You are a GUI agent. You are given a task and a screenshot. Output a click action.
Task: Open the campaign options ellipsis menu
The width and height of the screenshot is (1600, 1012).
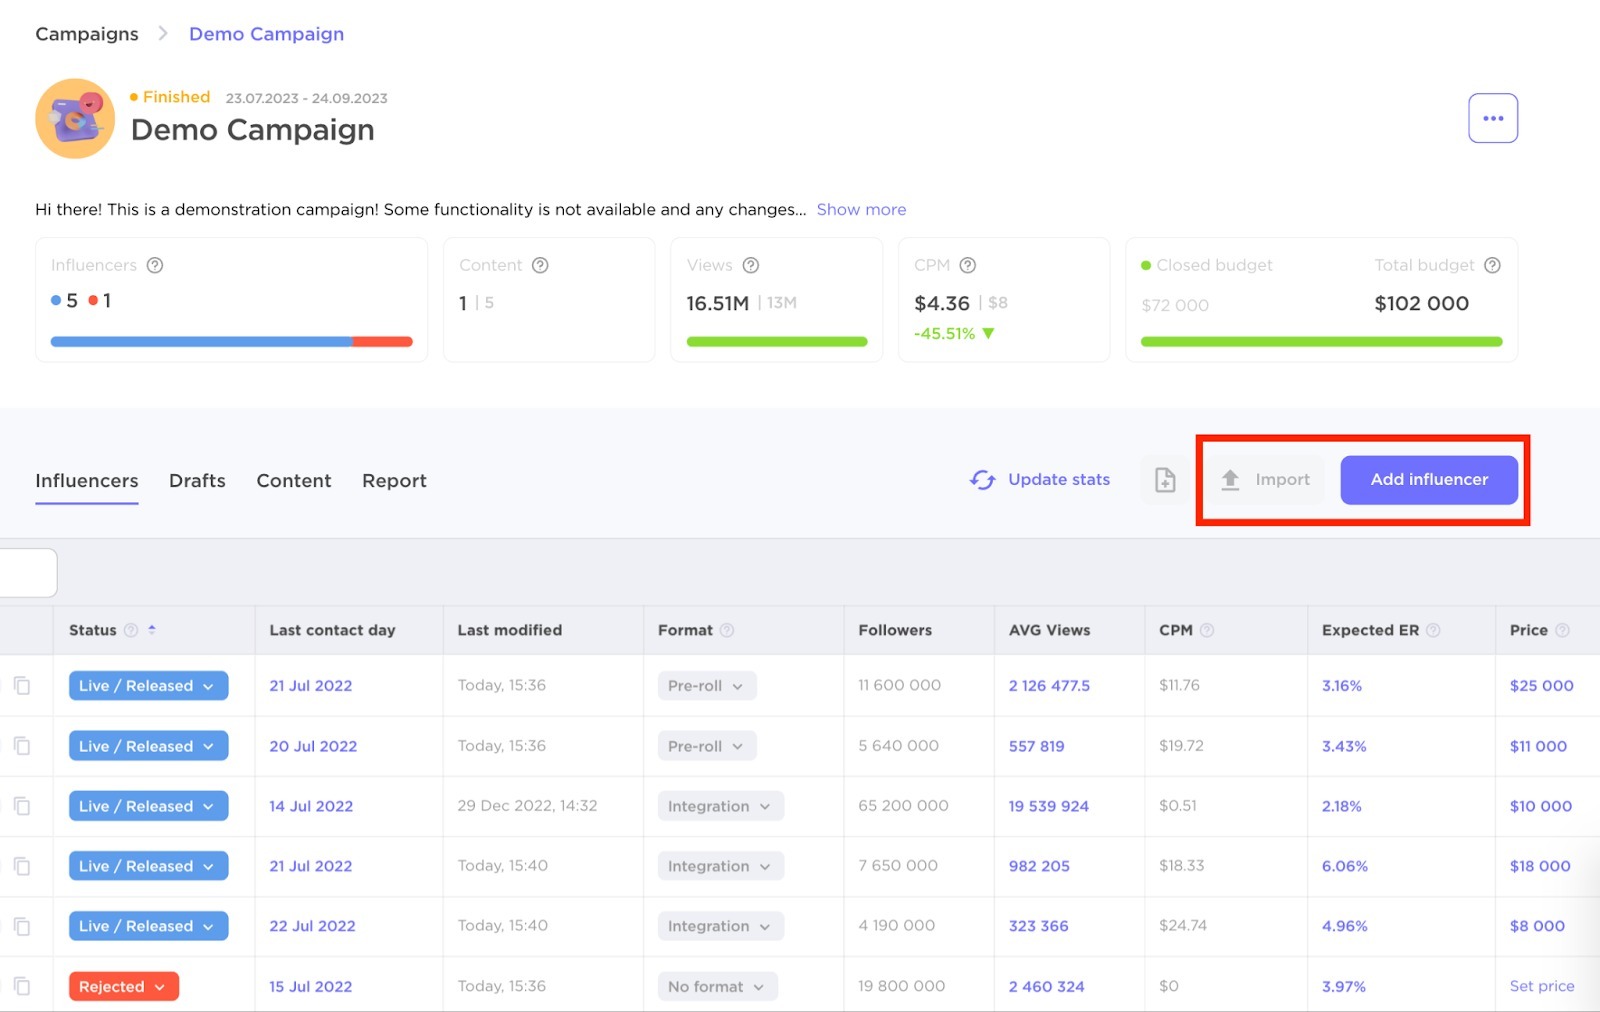[x=1492, y=117]
